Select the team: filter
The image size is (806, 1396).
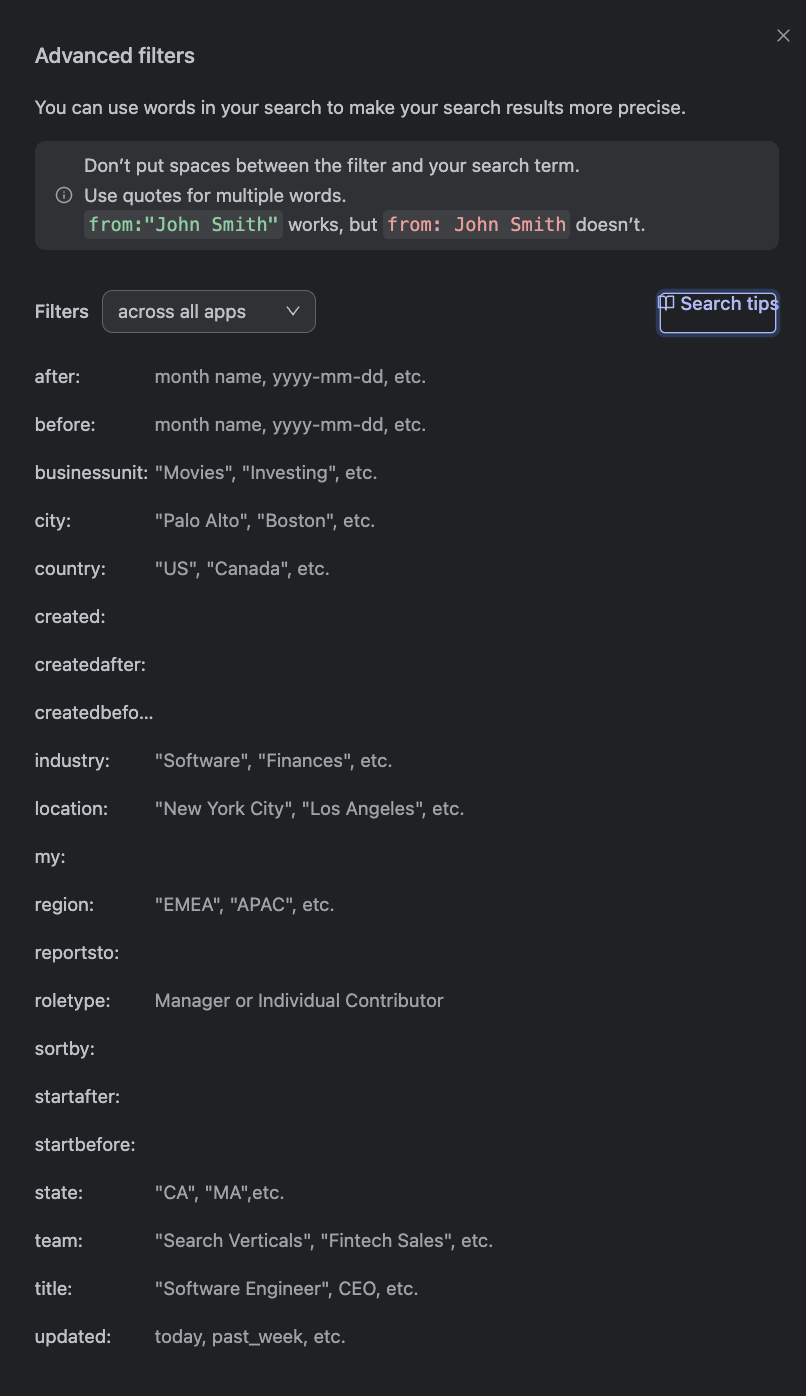pos(59,1241)
